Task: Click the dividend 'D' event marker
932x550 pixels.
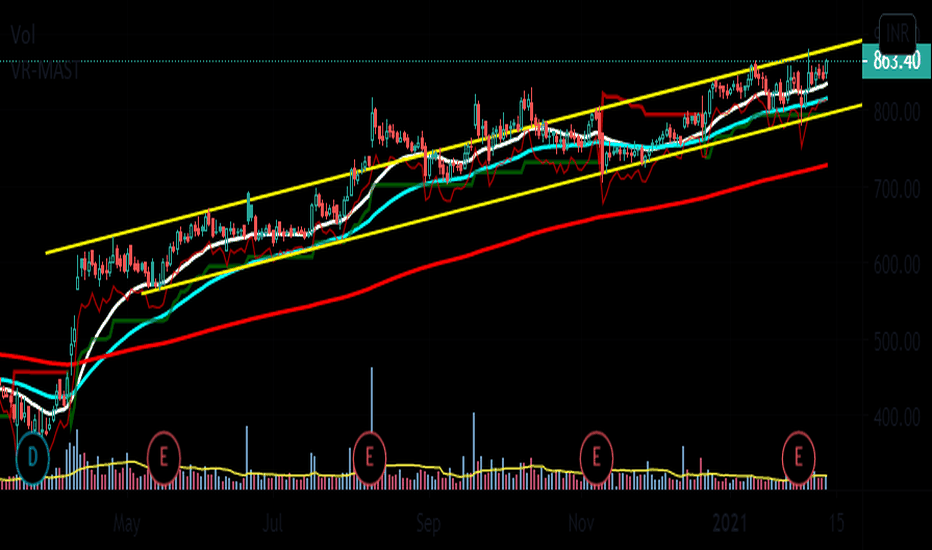Action: pos(33,458)
